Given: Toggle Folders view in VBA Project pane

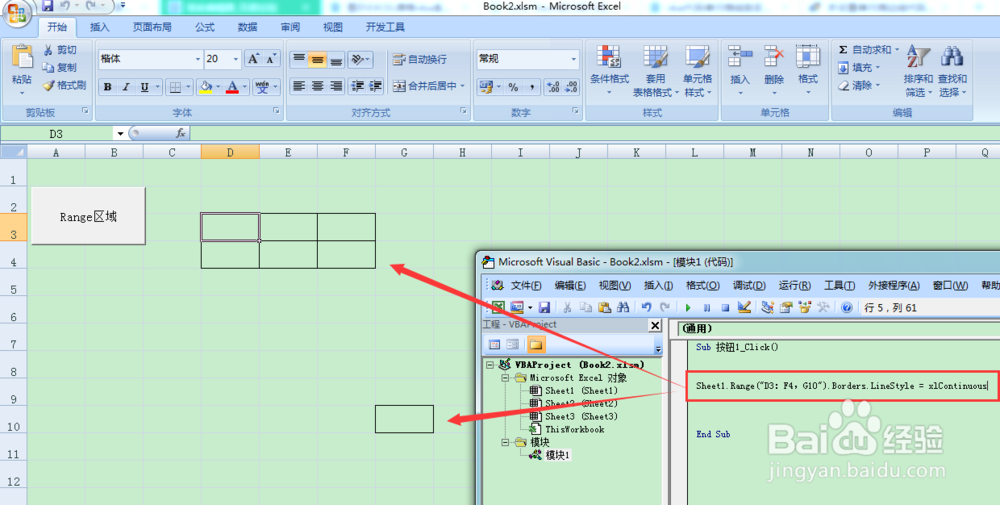Looking at the screenshot, I should point(536,345).
